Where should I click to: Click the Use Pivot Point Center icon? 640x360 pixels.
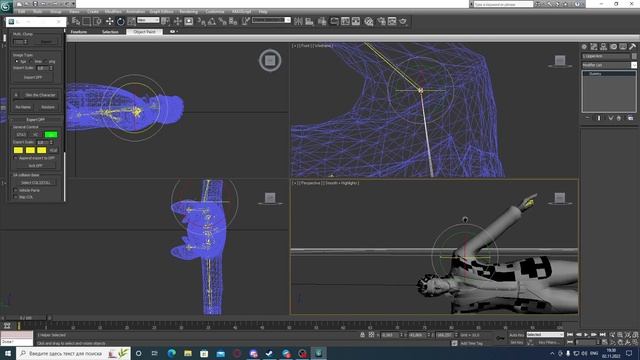[165, 21]
